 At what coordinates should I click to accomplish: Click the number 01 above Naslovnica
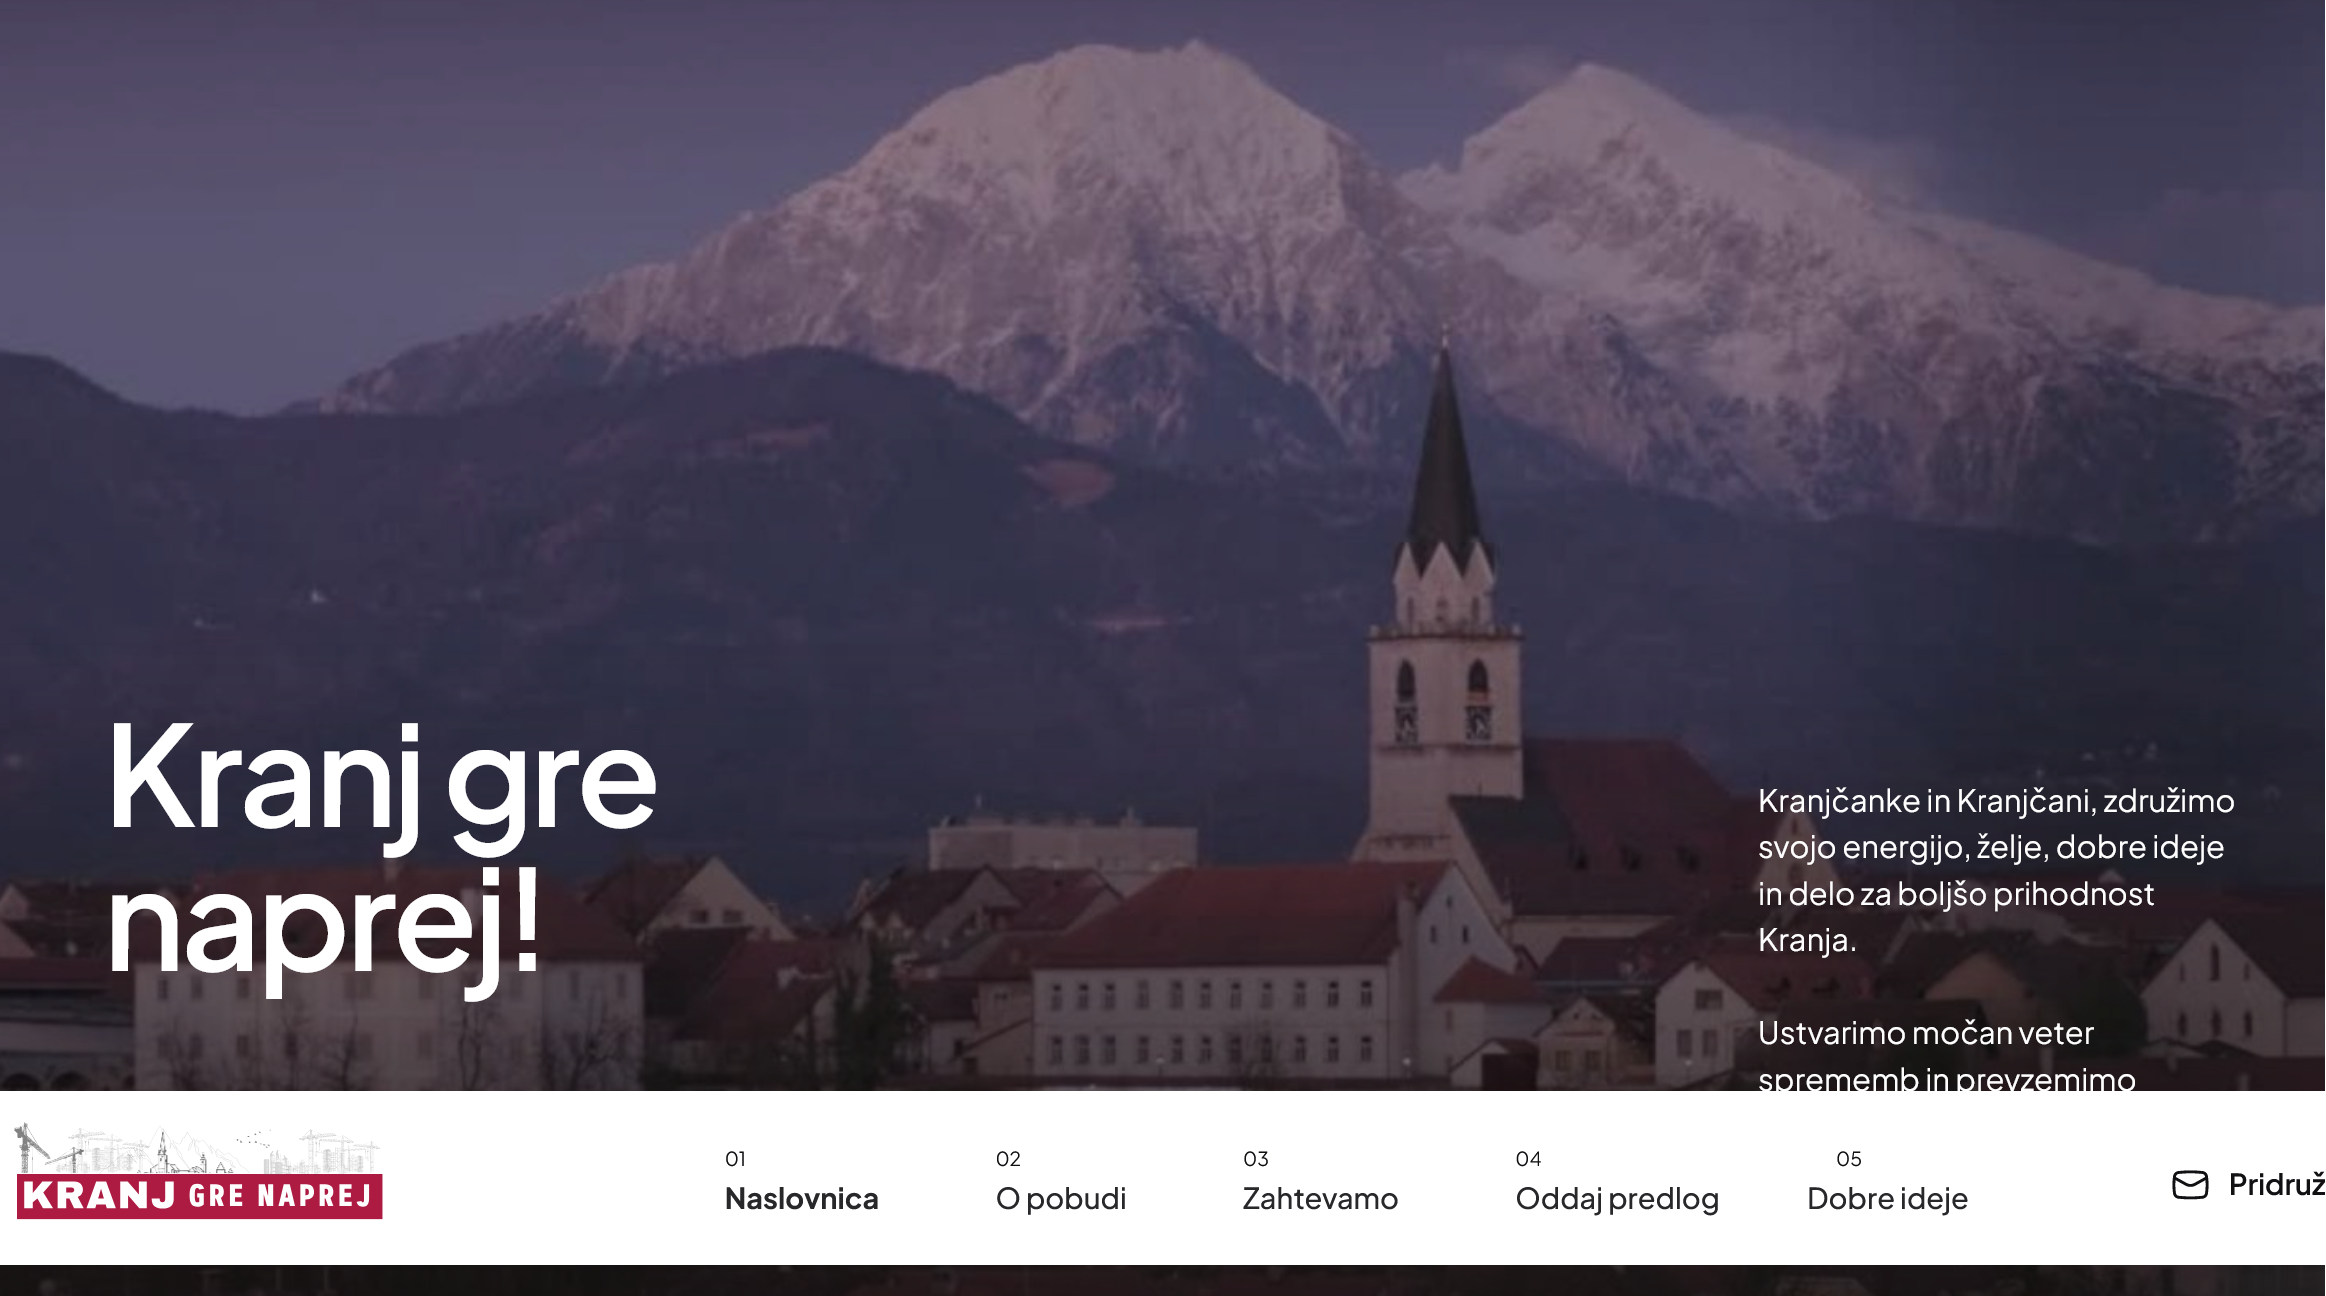click(735, 1159)
